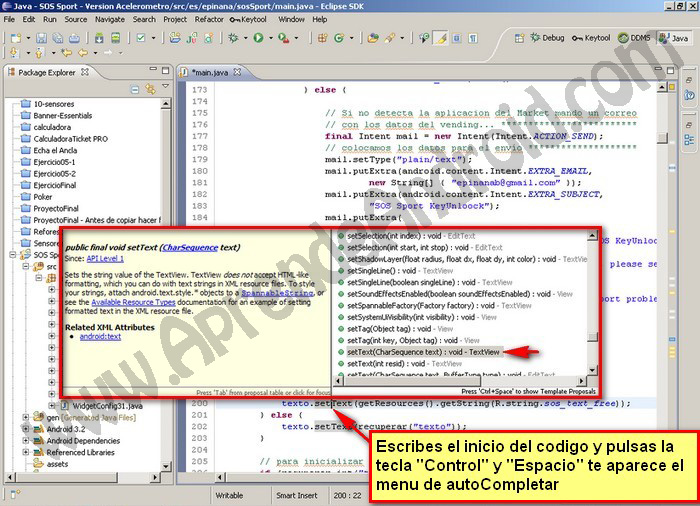
Task: Click the Open Perspective icon
Action: (x=519, y=38)
